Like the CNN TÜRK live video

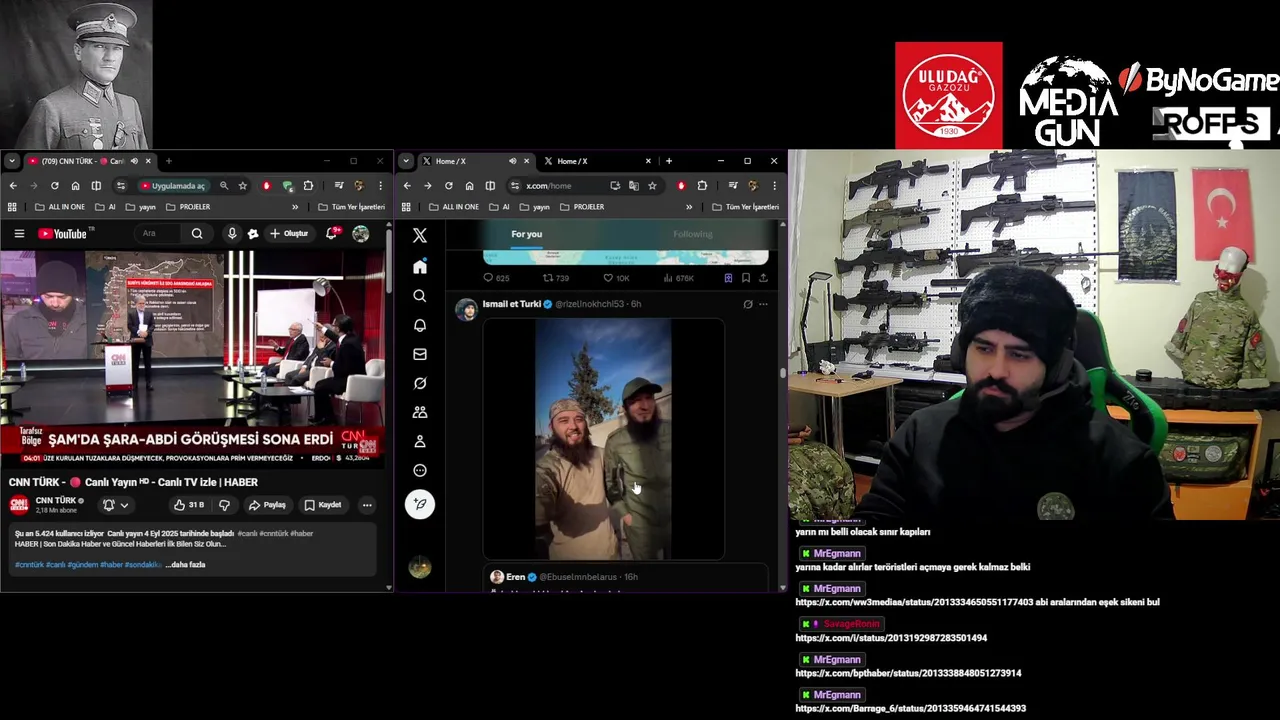[x=188, y=505]
